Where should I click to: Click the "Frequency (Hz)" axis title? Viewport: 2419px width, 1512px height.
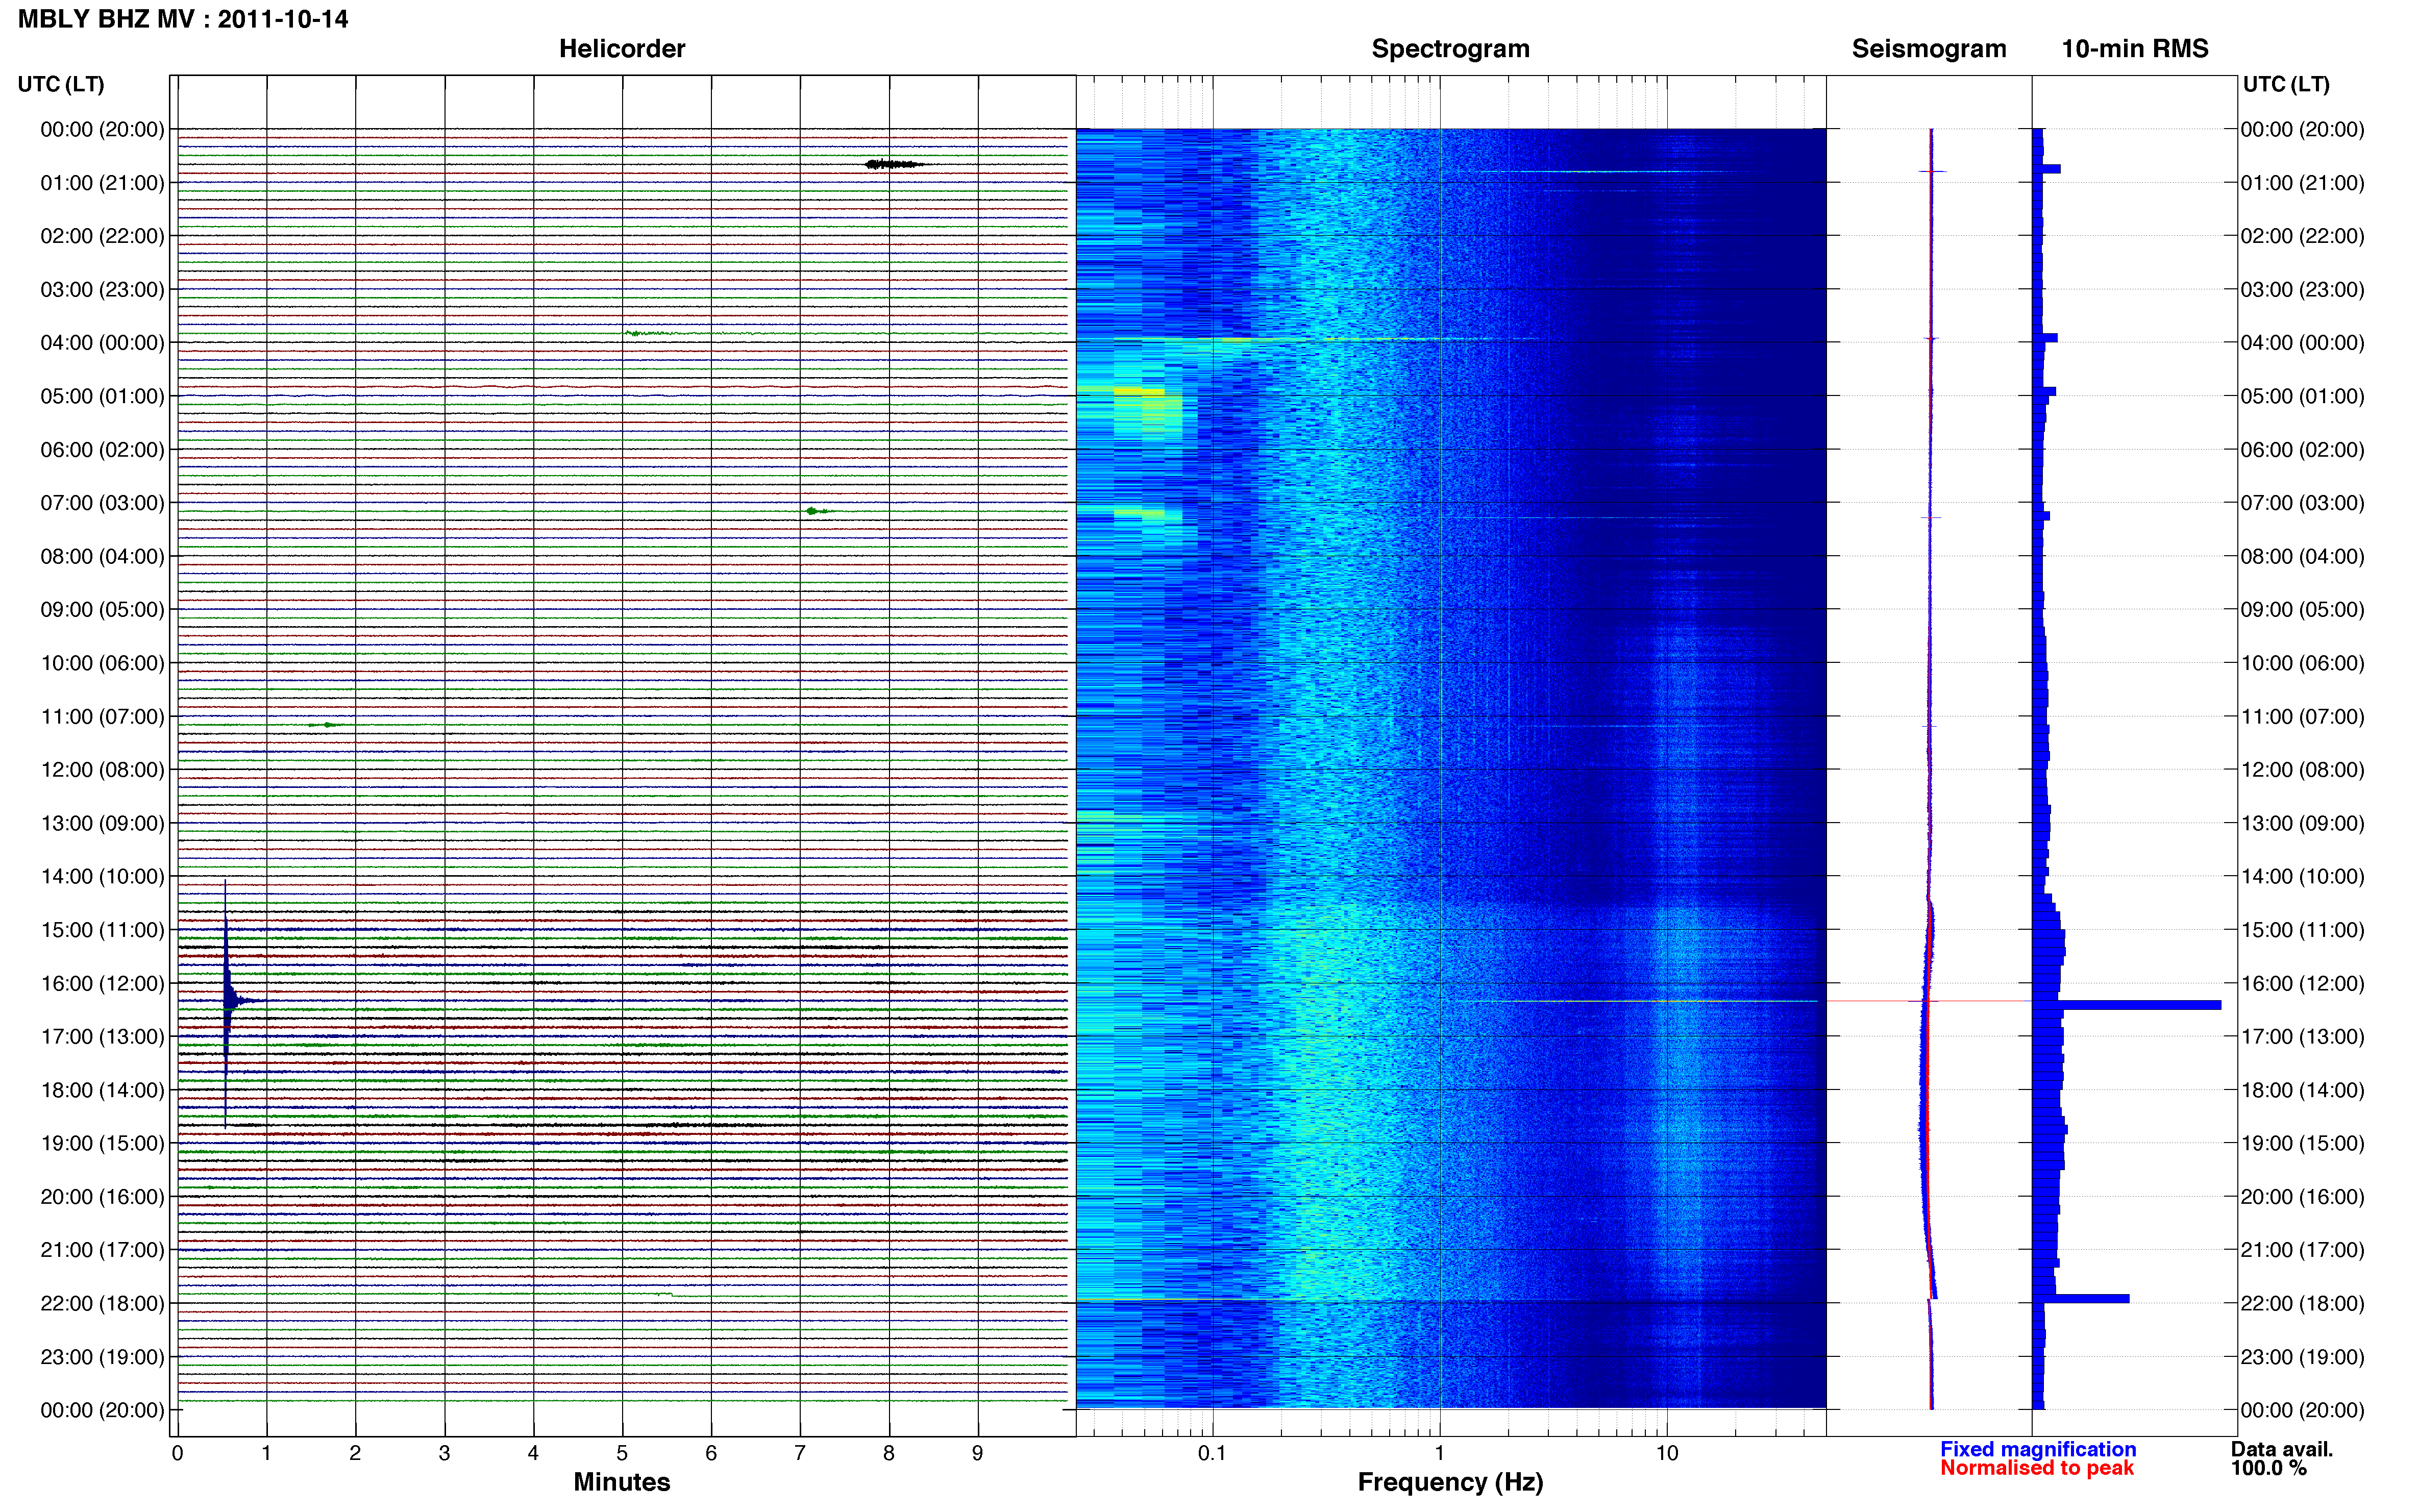point(1450,1482)
